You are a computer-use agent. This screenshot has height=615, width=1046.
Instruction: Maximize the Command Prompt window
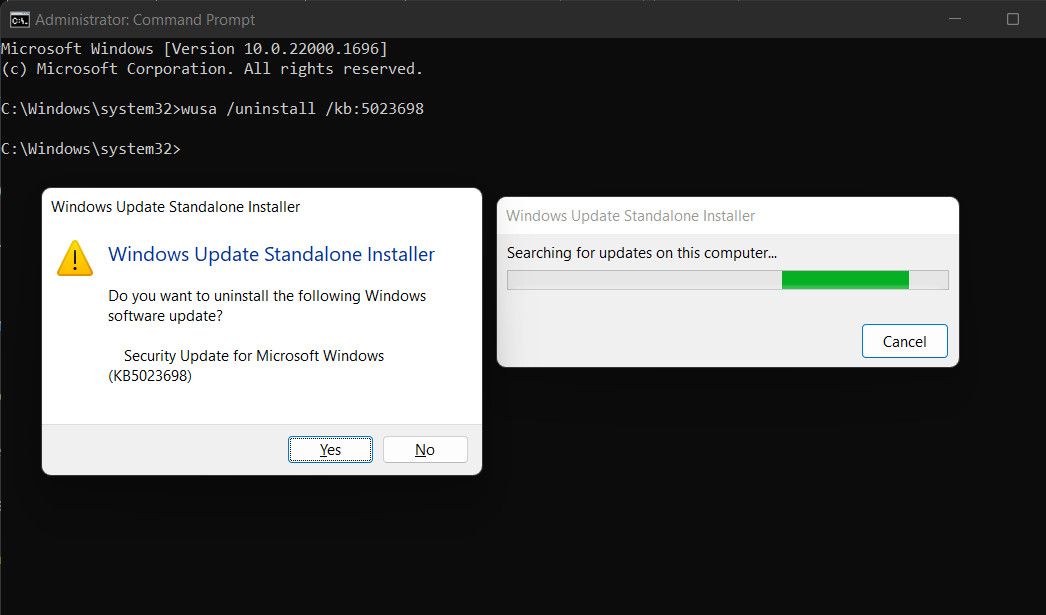click(x=1013, y=19)
